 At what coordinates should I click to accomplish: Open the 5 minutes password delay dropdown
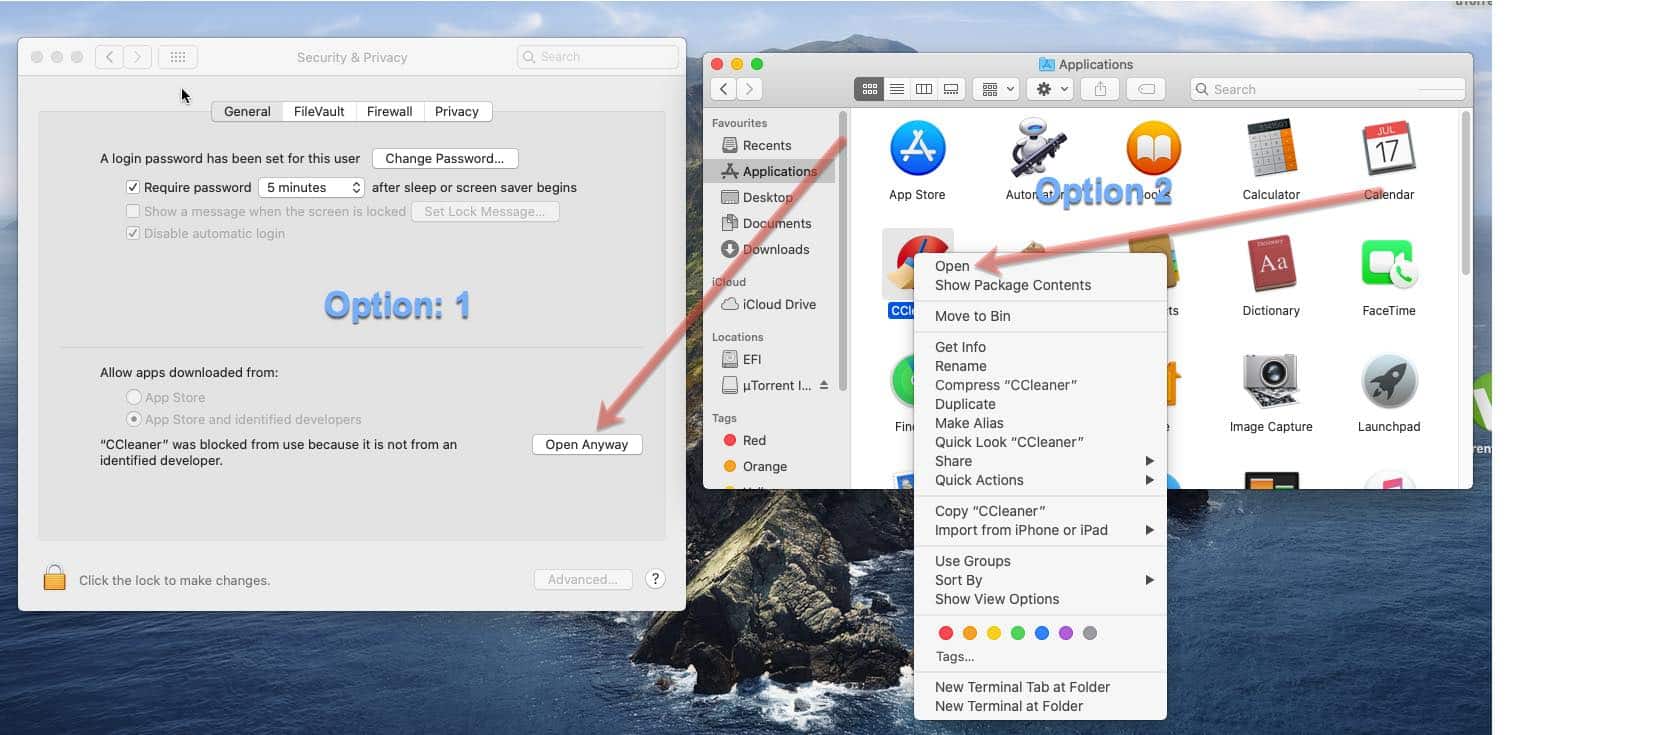point(311,187)
